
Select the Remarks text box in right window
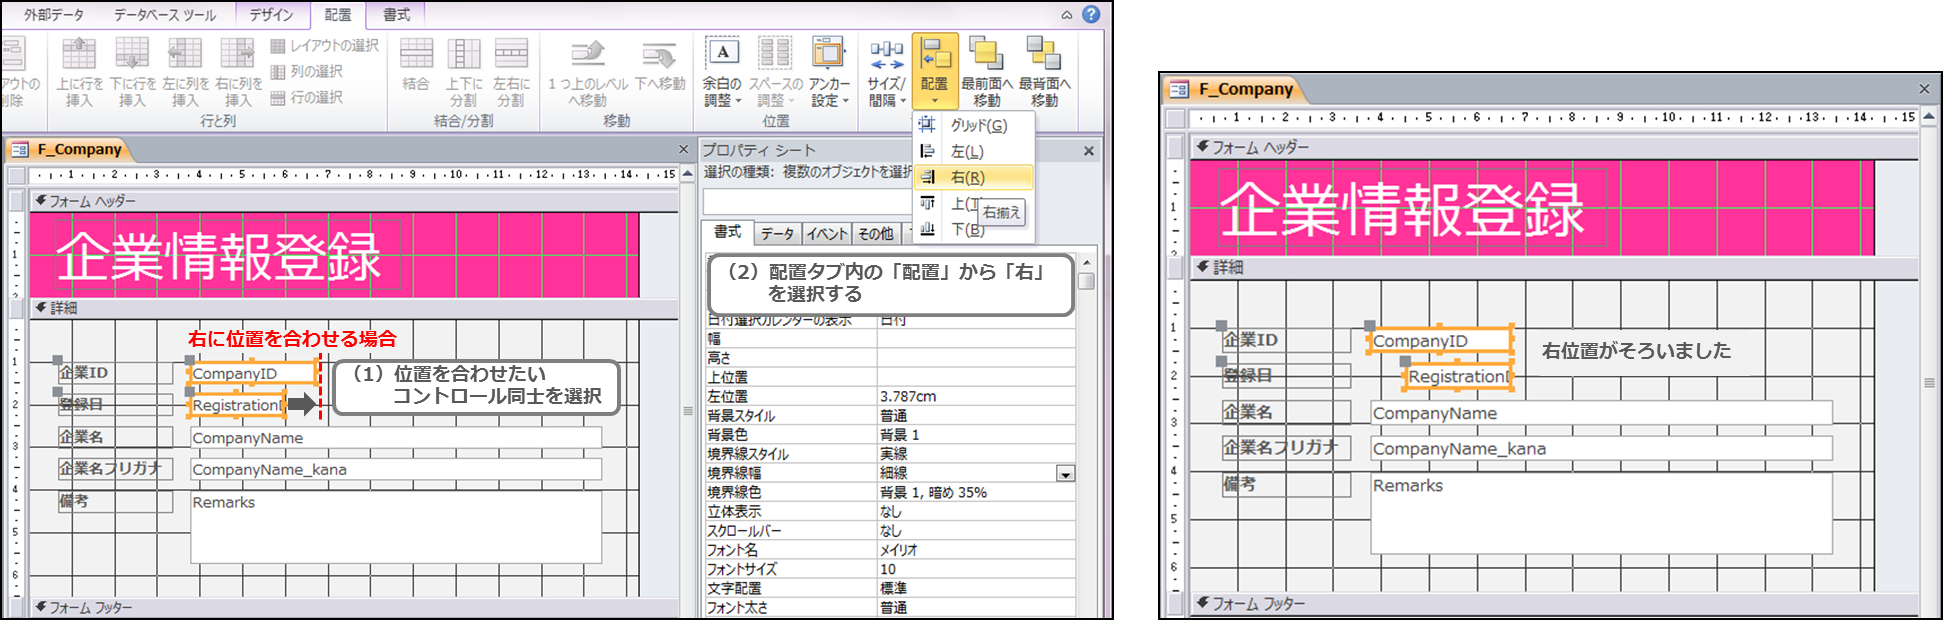(x=1601, y=514)
